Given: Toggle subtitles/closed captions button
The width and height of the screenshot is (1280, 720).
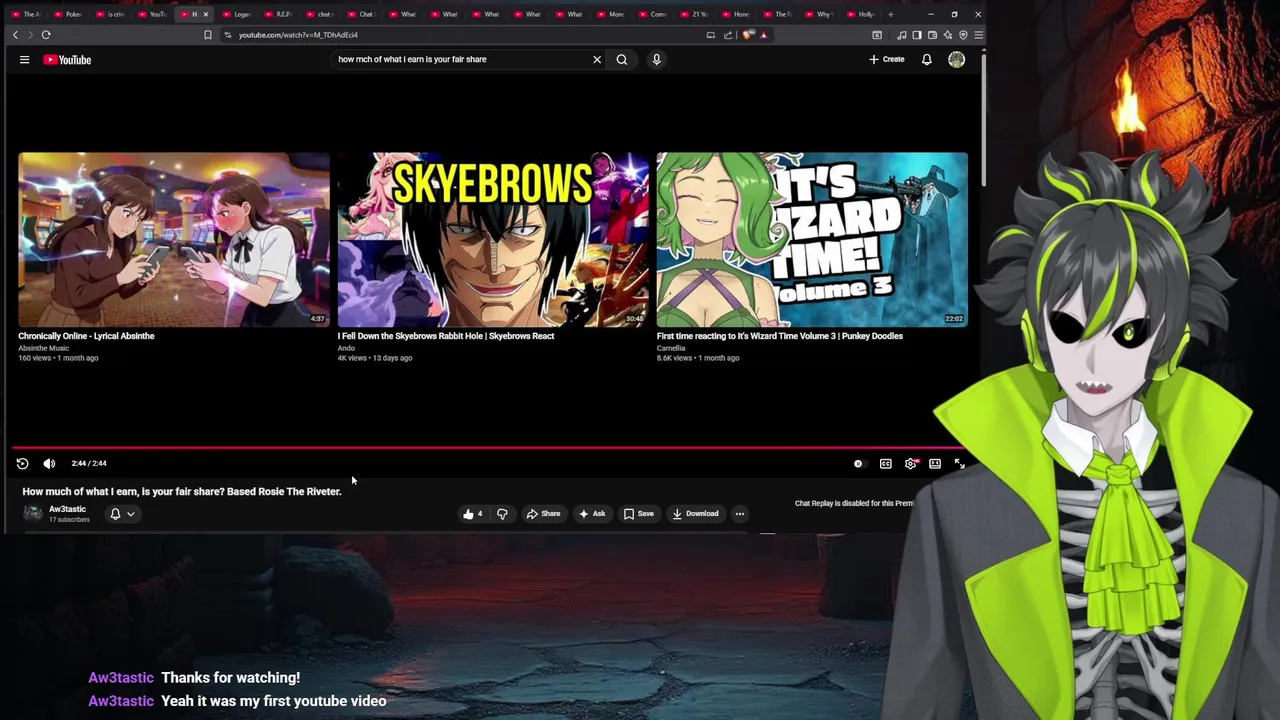Looking at the screenshot, I should coord(885,464).
